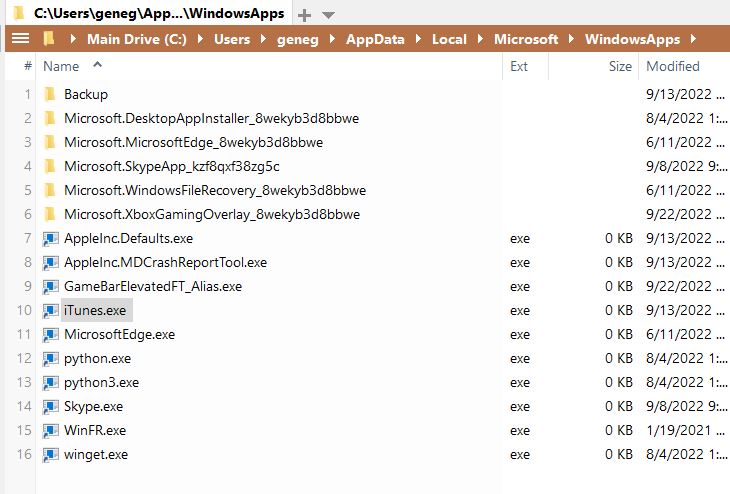The width and height of the screenshot is (730, 494).
Task: Click exe extension of Skype.exe row
Action: pyautogui.click(x=520, y=406)
